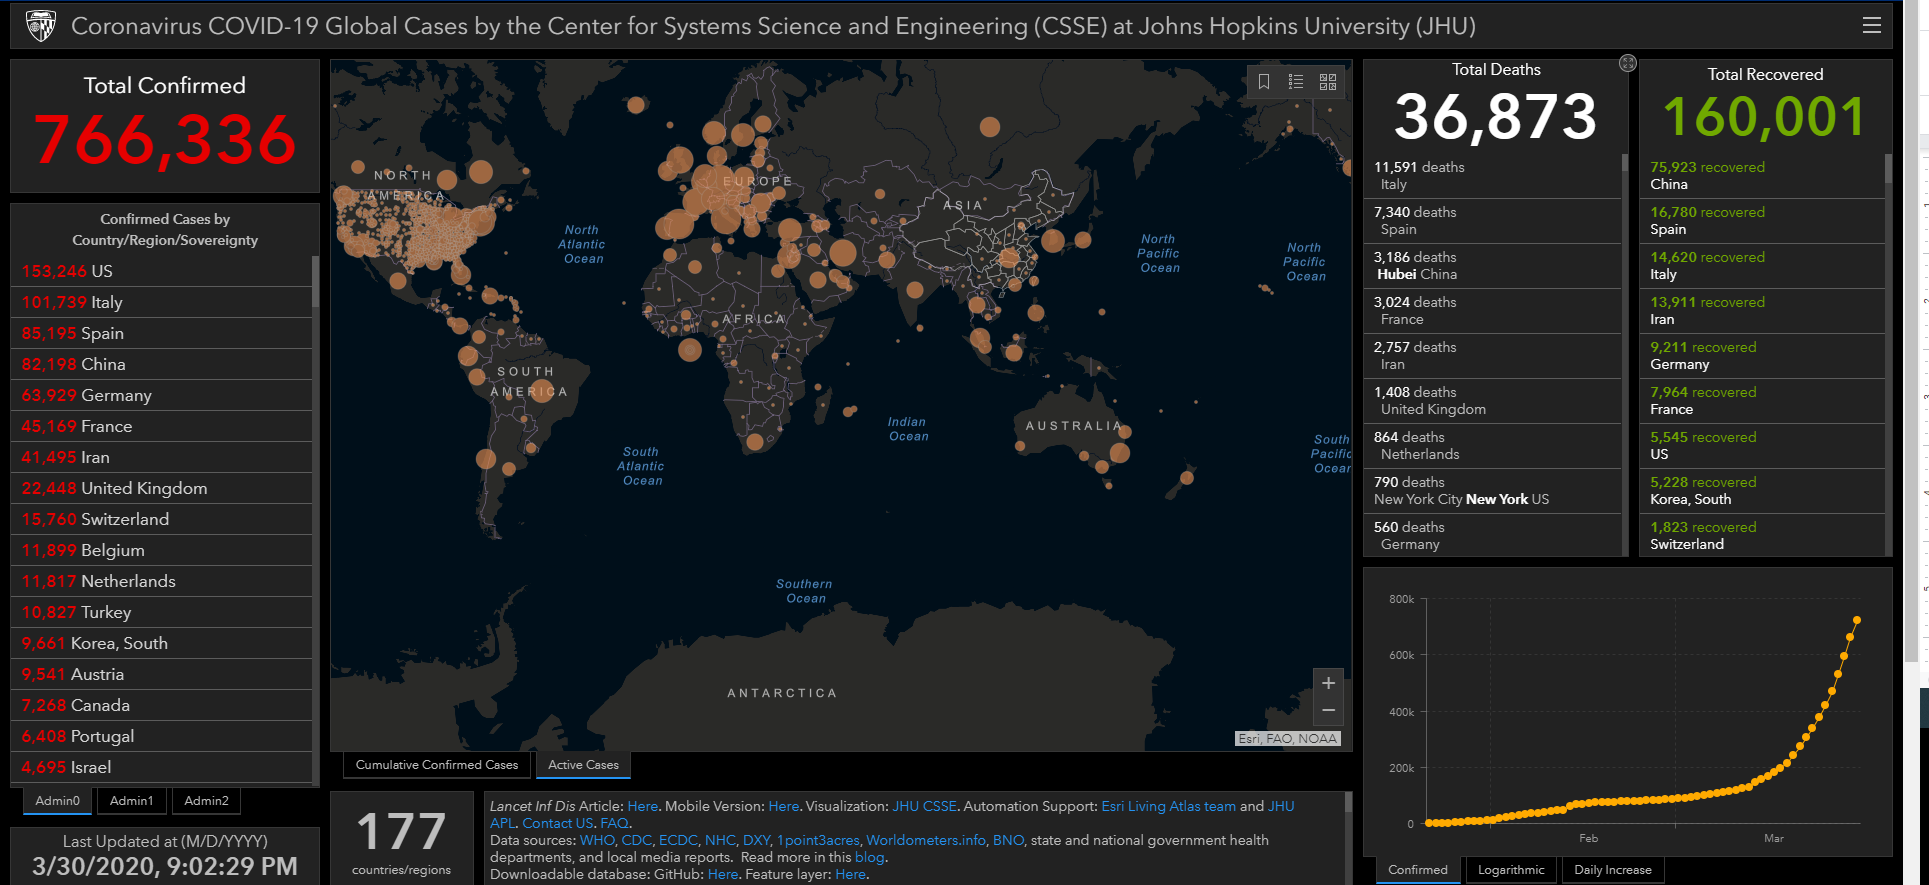Open the BNO data source link
The image size is (1929, 885).
pyautogui.click(x=1008, y=840)
